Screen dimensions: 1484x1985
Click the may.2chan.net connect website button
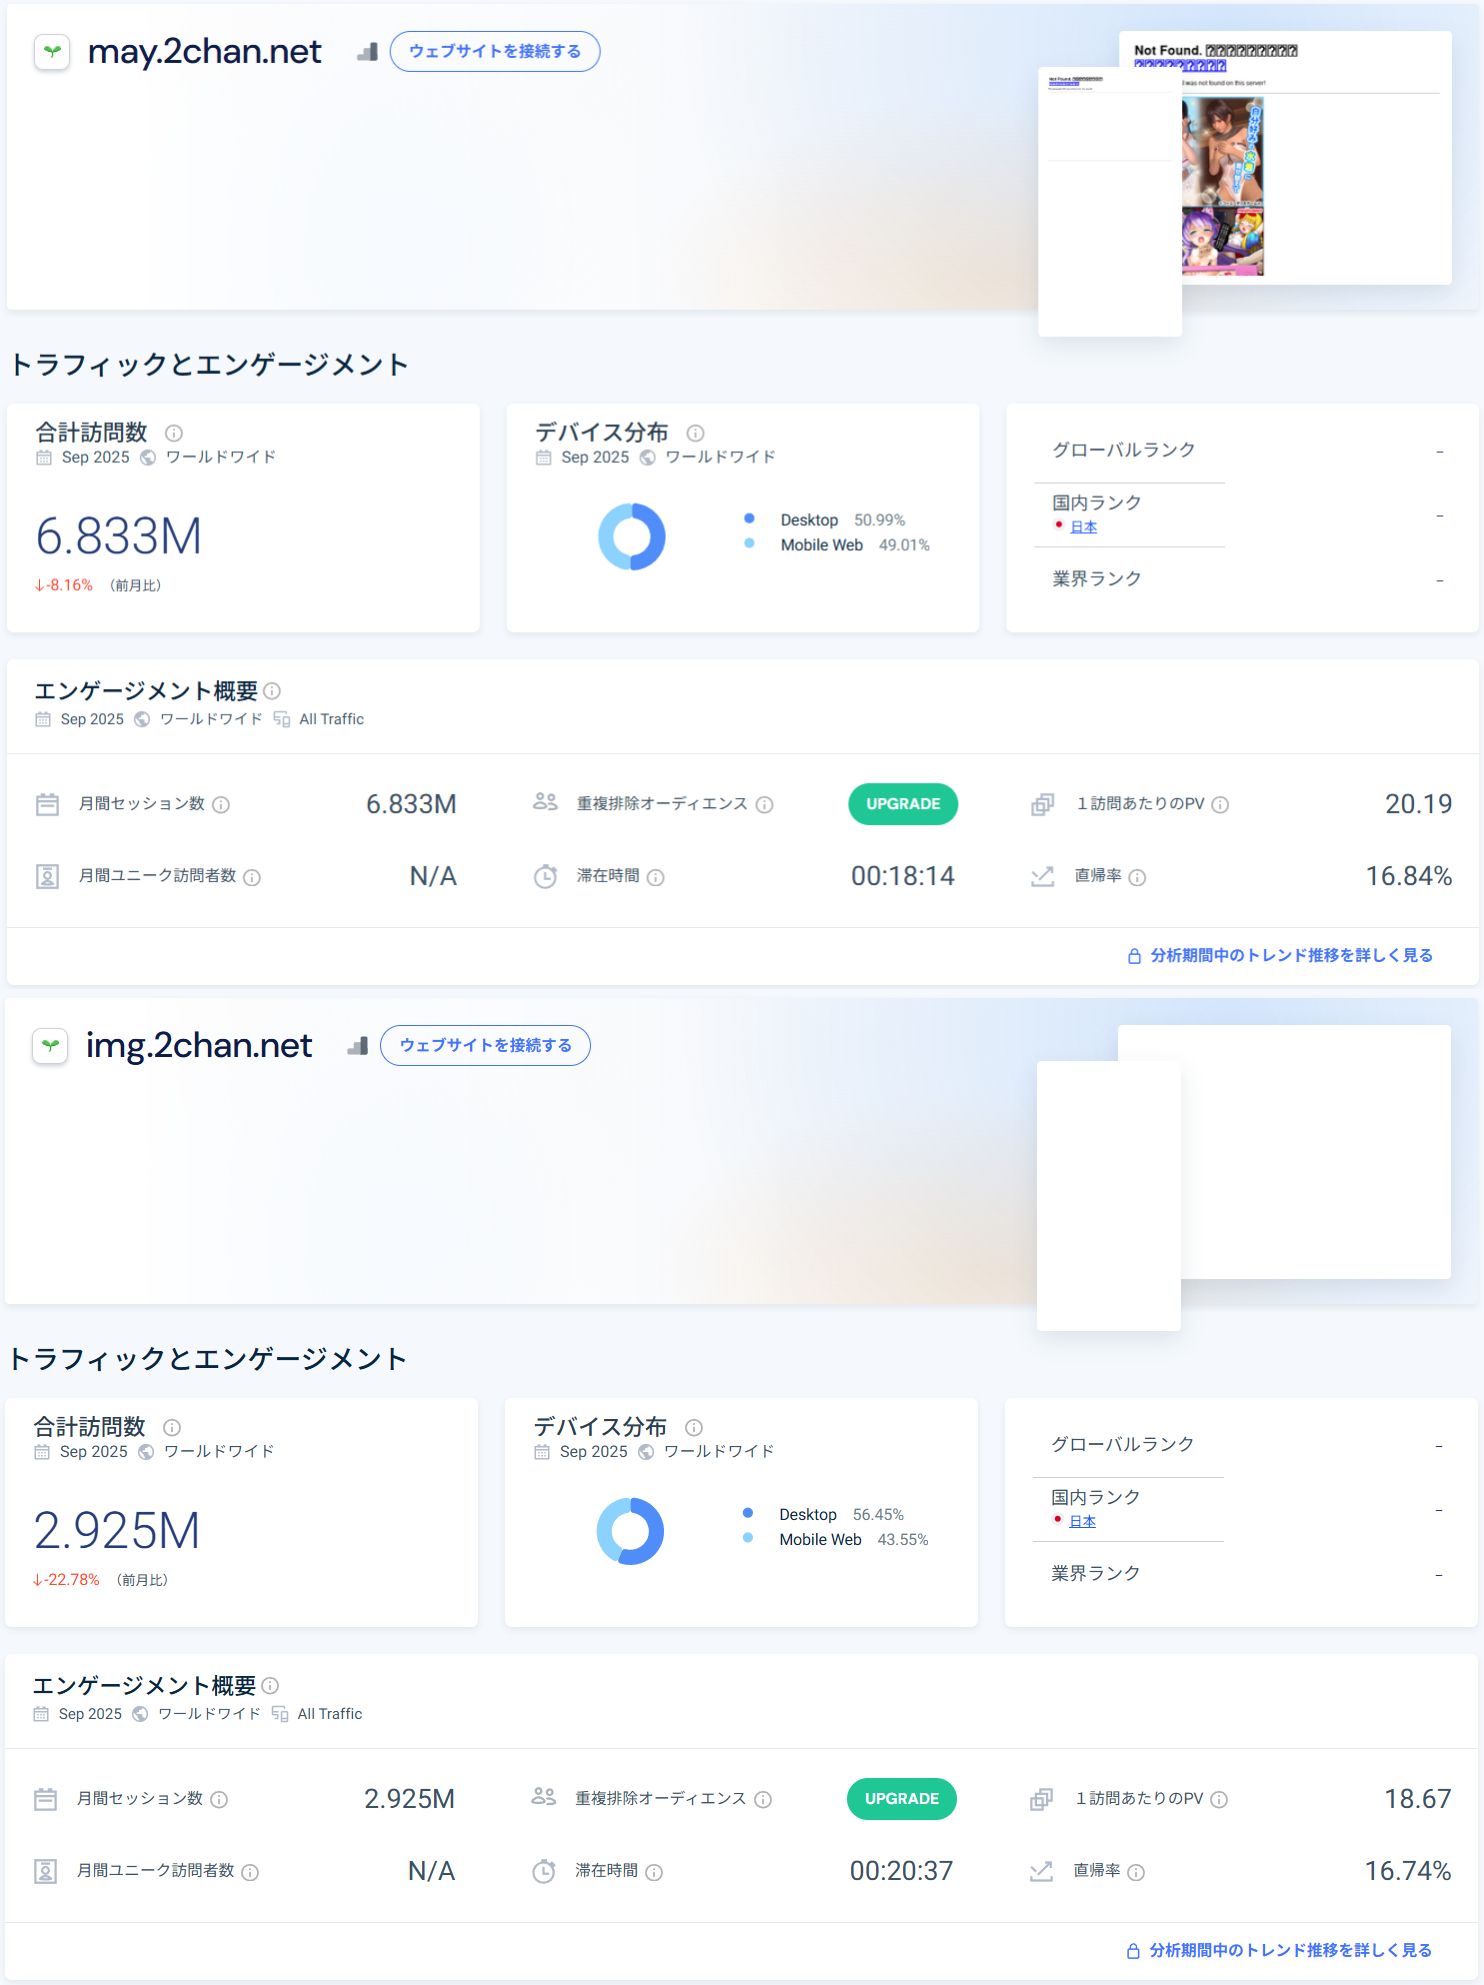[x=494, y=51]
